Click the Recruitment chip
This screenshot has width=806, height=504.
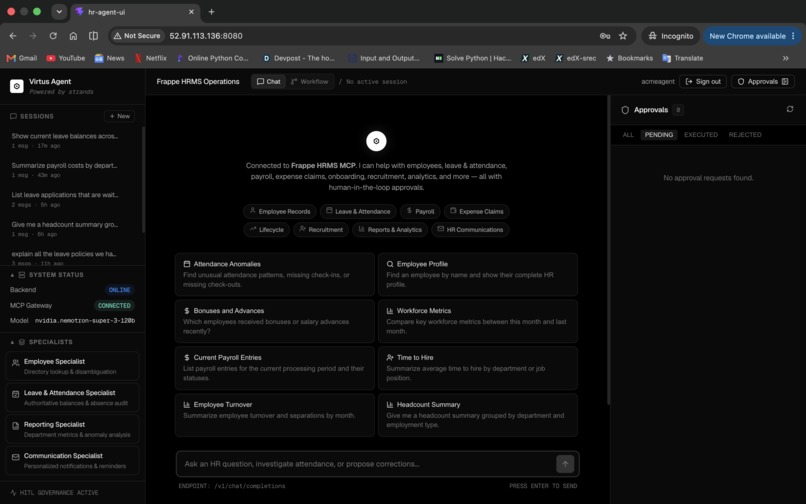pos(321,229)
